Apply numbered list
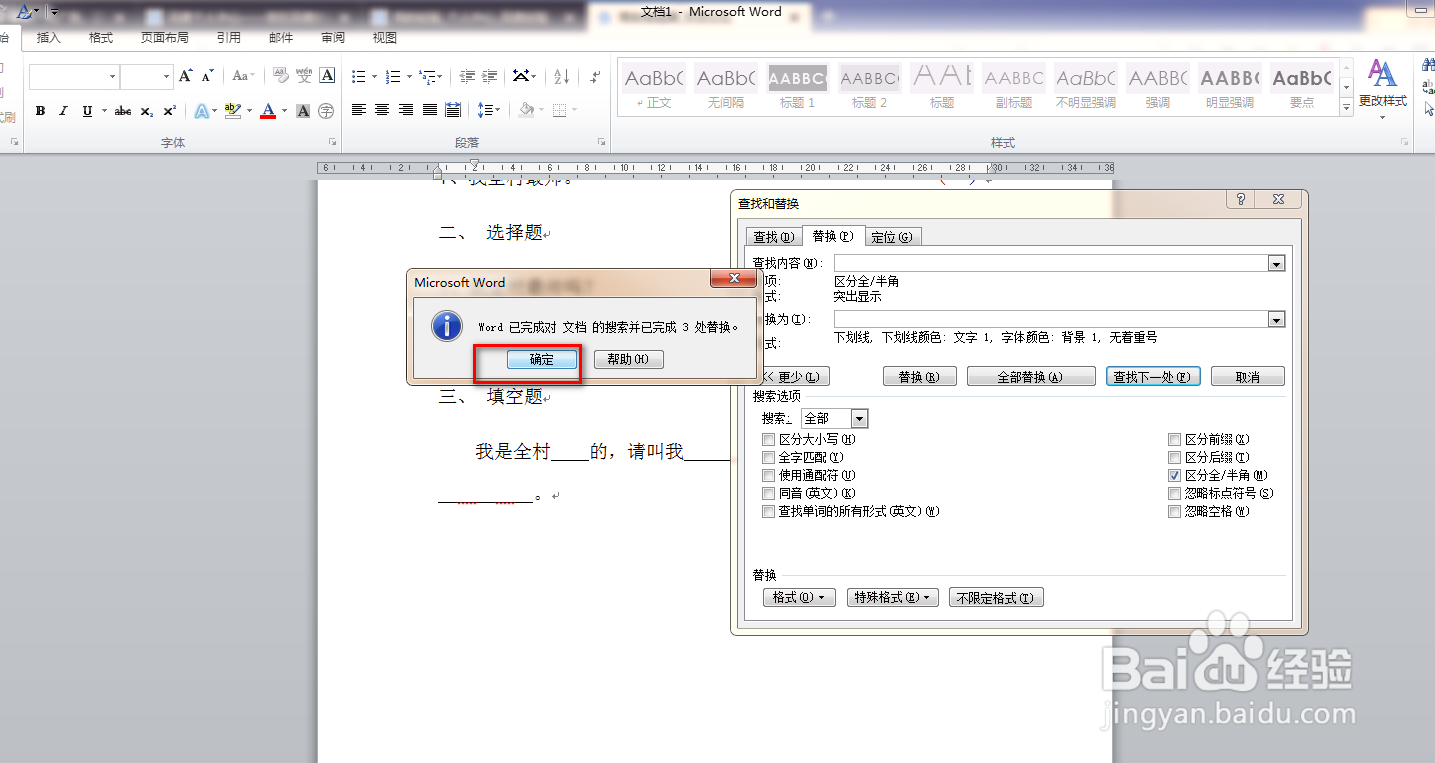1435x763 pixels. 393,76
